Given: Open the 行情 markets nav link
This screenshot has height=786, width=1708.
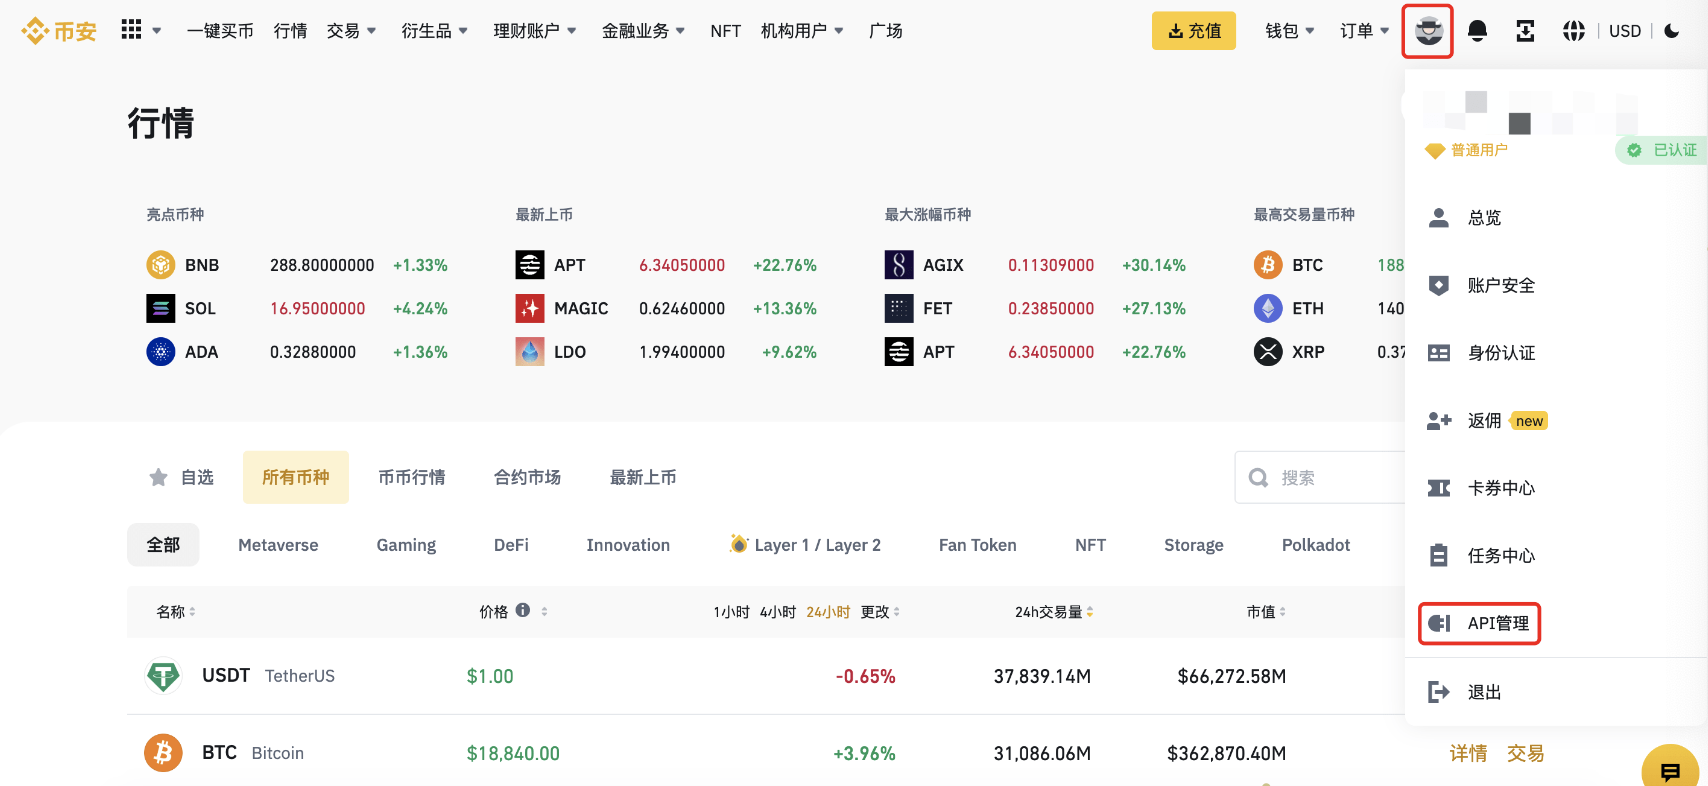Looking at the screenshot, I should point(290,31).
